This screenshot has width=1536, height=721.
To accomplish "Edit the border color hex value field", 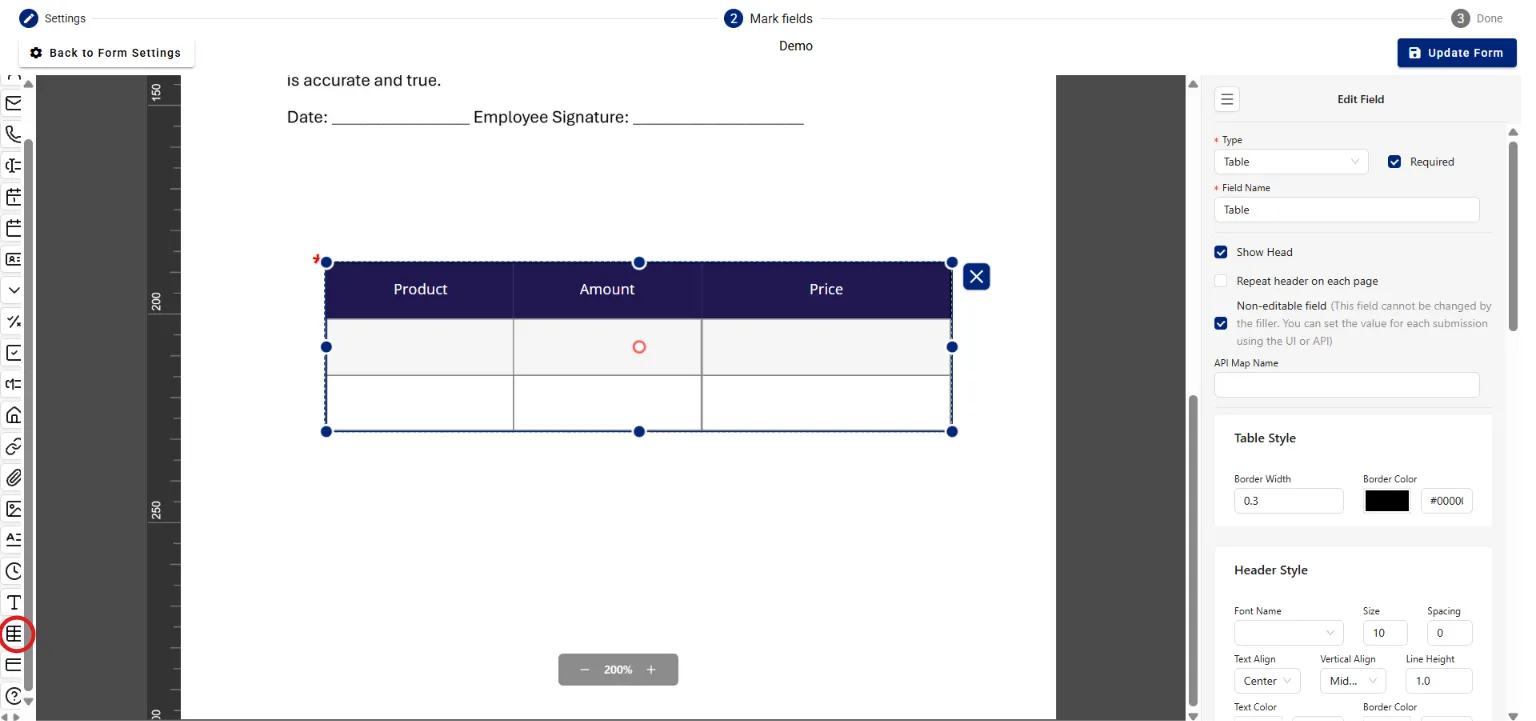I will click(x=1447, y=501).
